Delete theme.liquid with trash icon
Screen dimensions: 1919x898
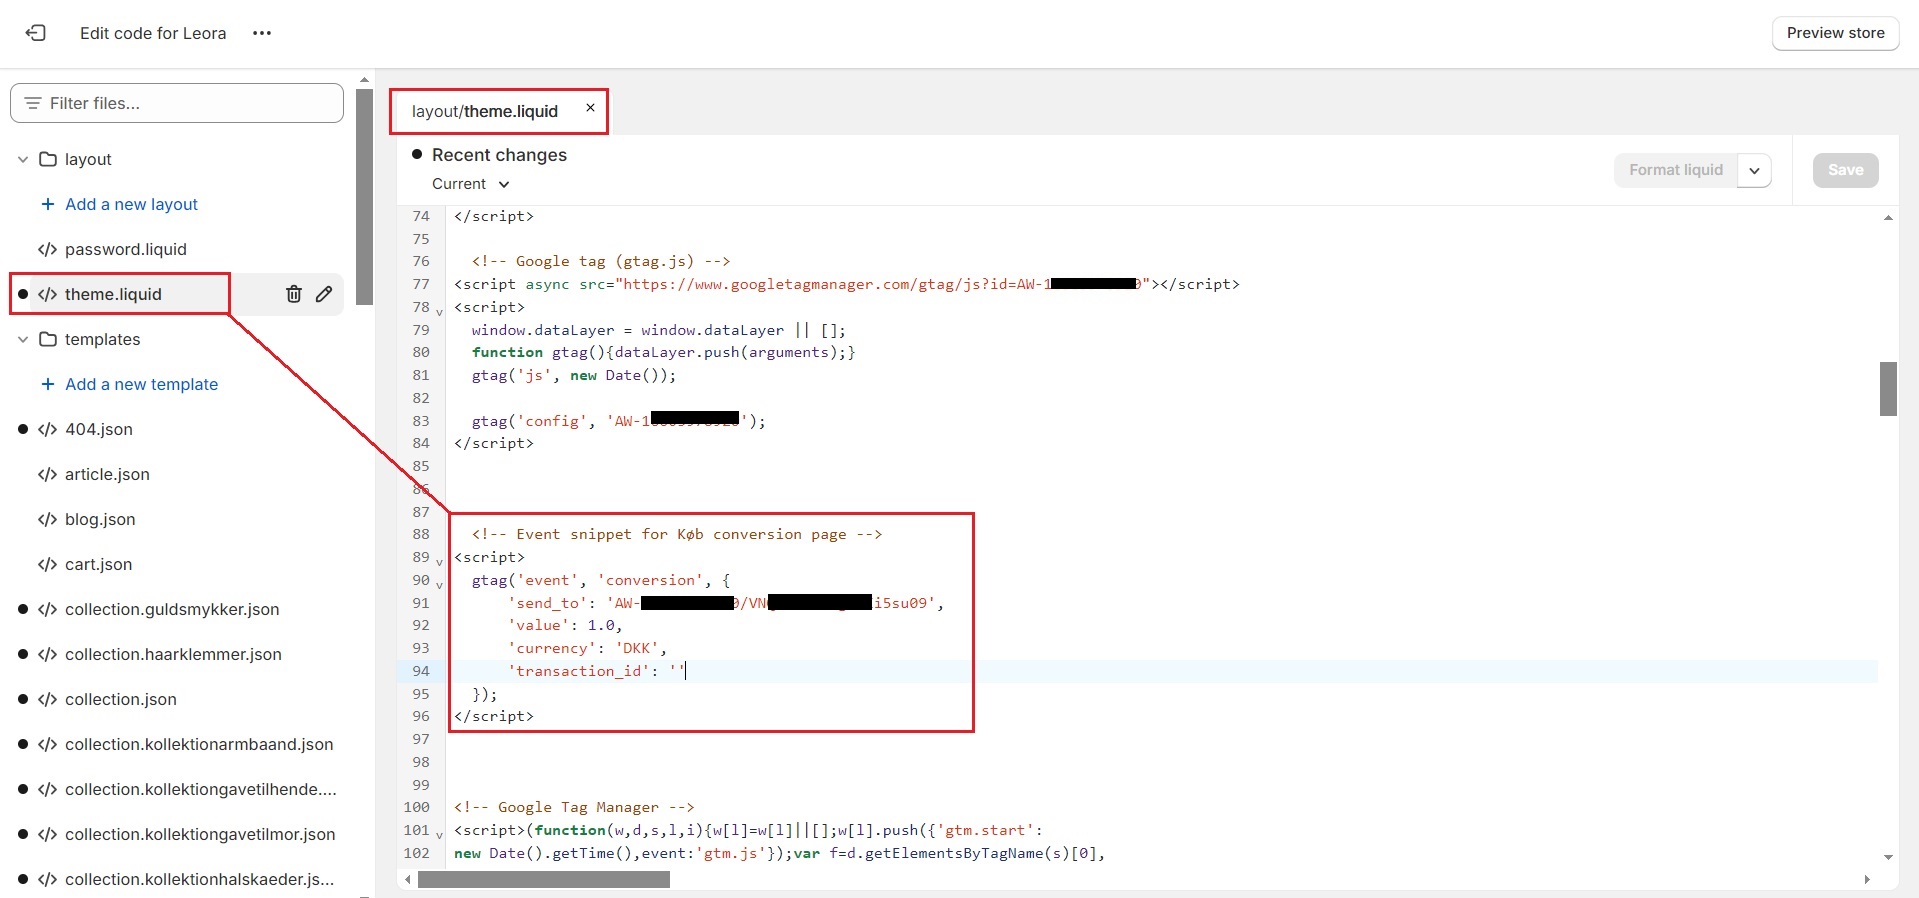(x=294, y=294)
